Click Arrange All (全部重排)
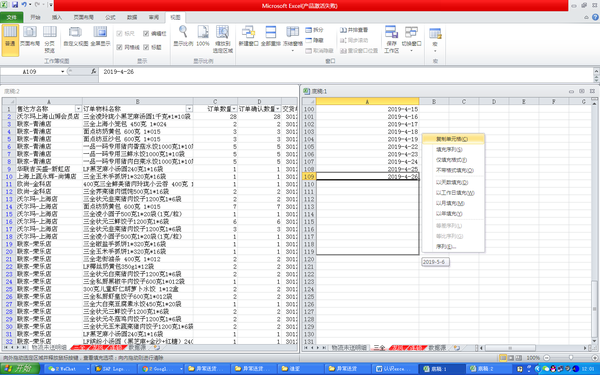This screenshot has height=375, width=600. click(271, 37)
